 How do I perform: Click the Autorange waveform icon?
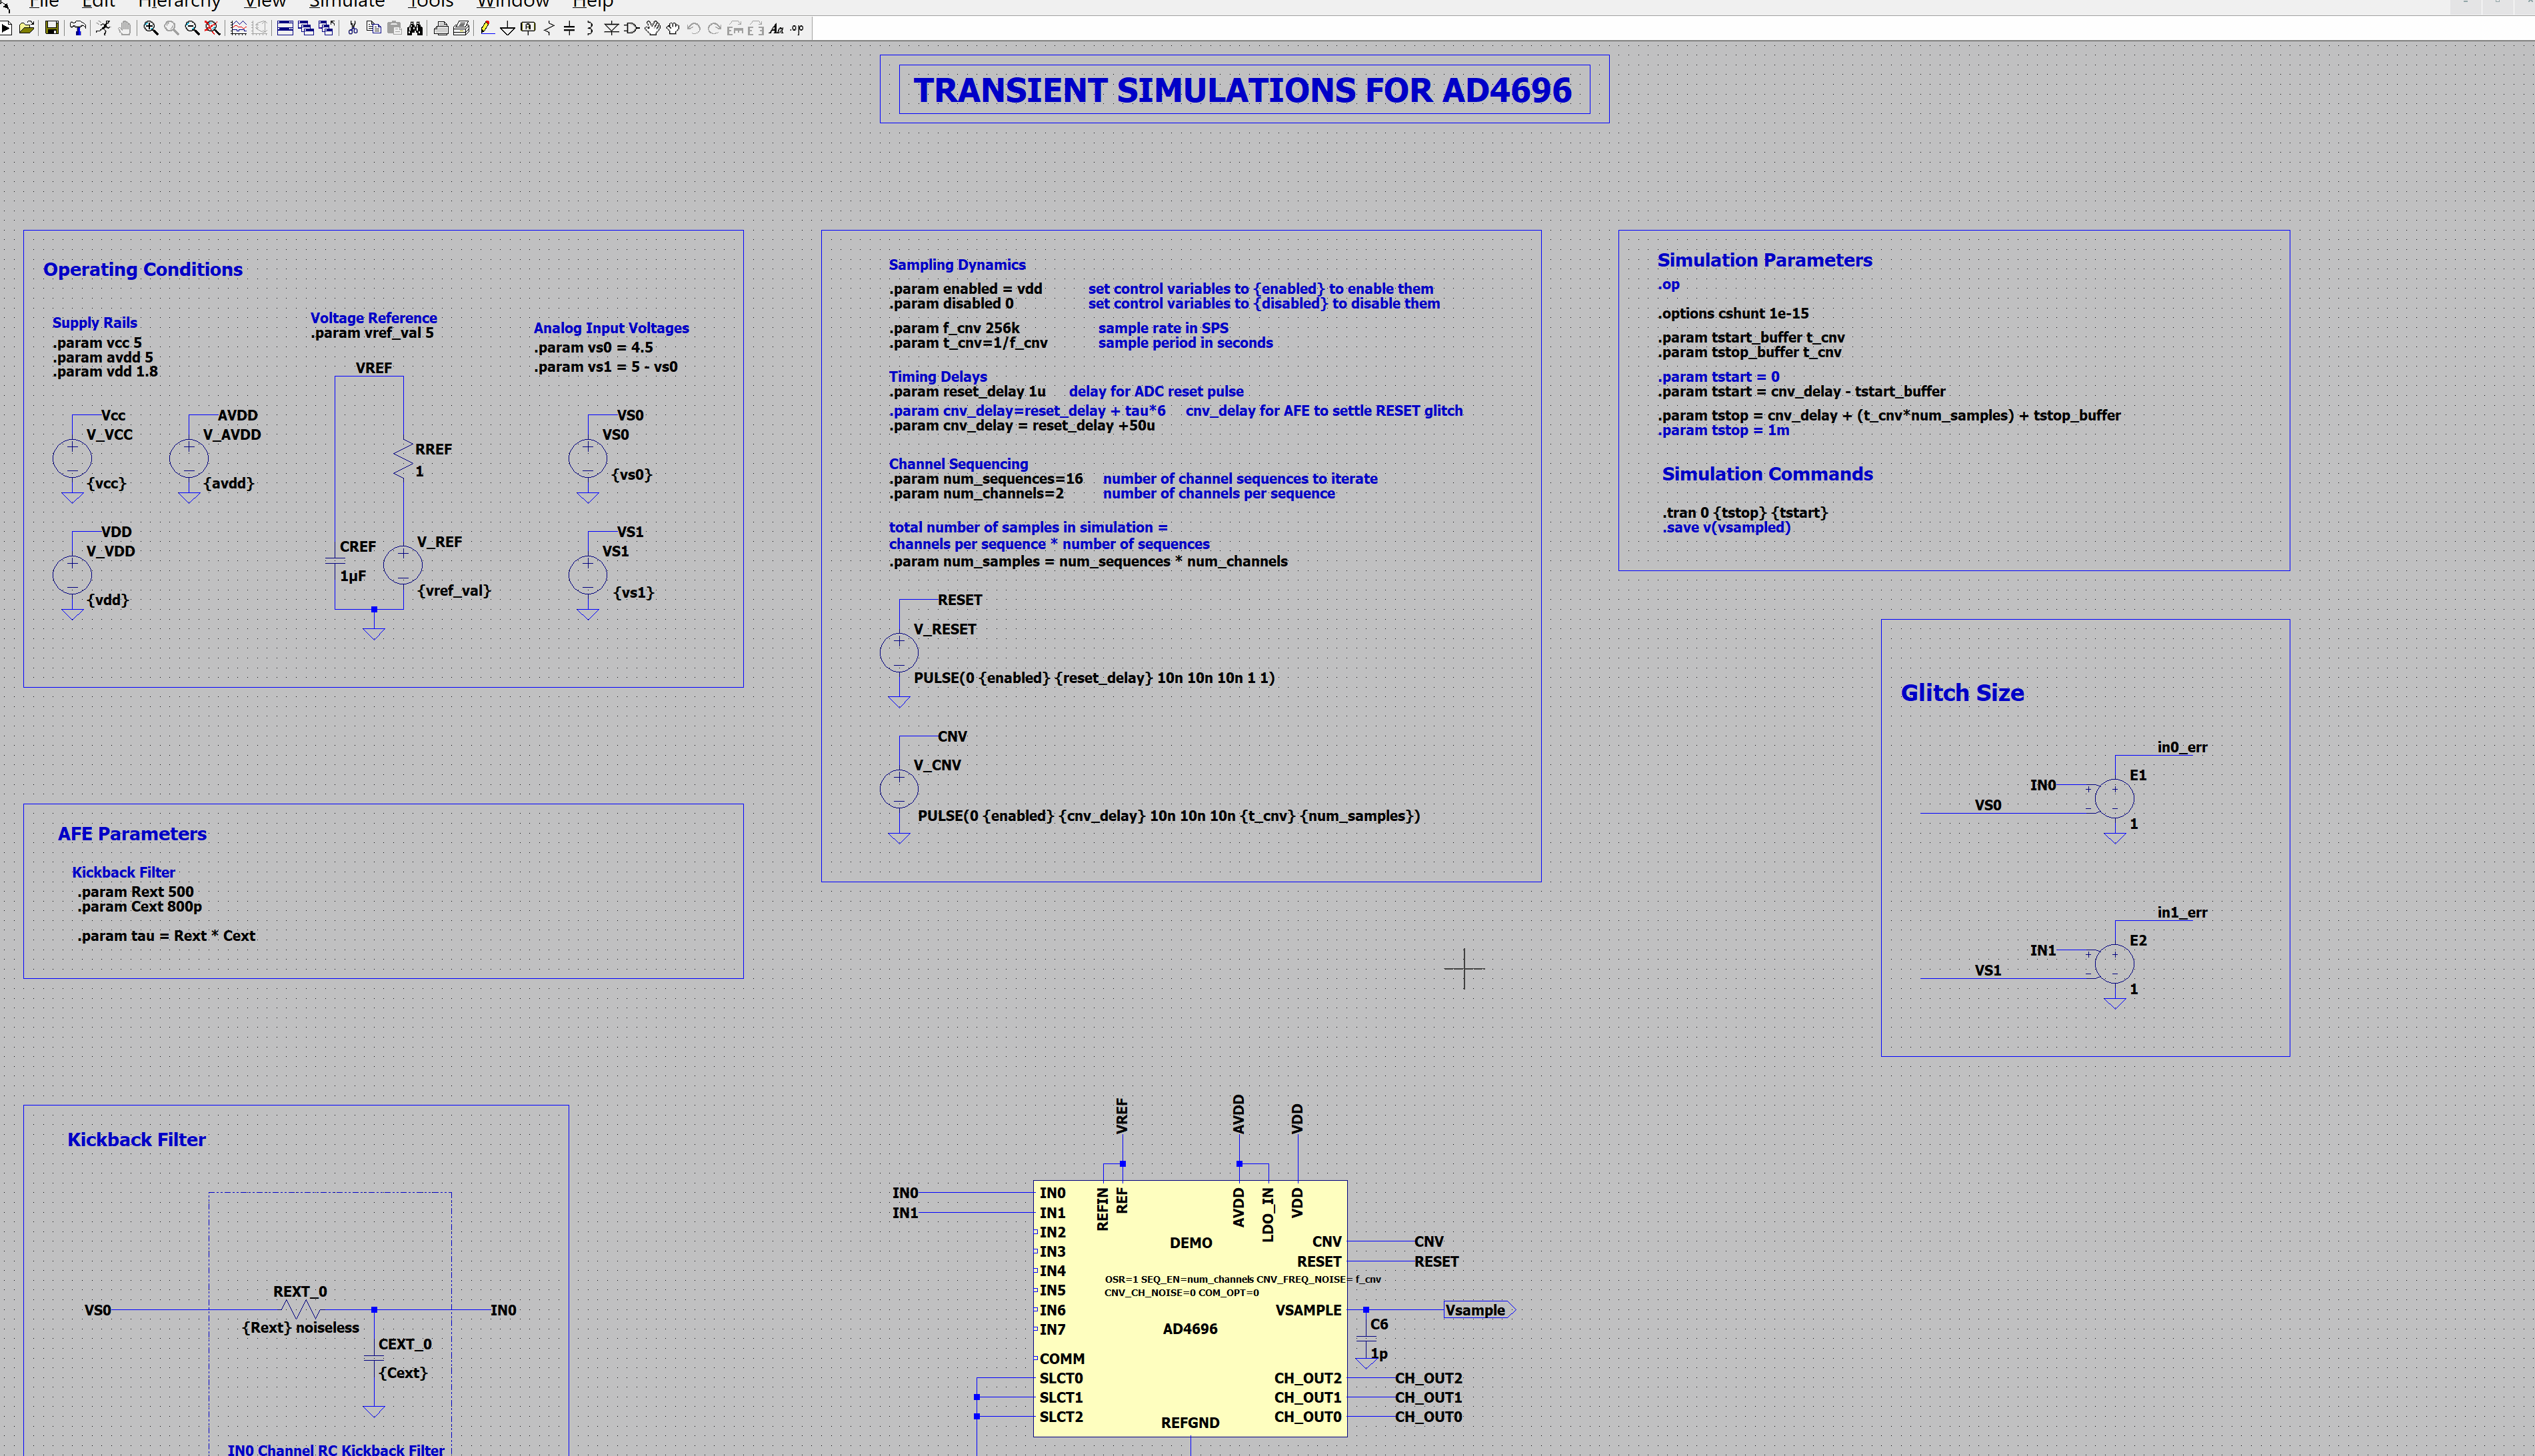tap(239, 28)
